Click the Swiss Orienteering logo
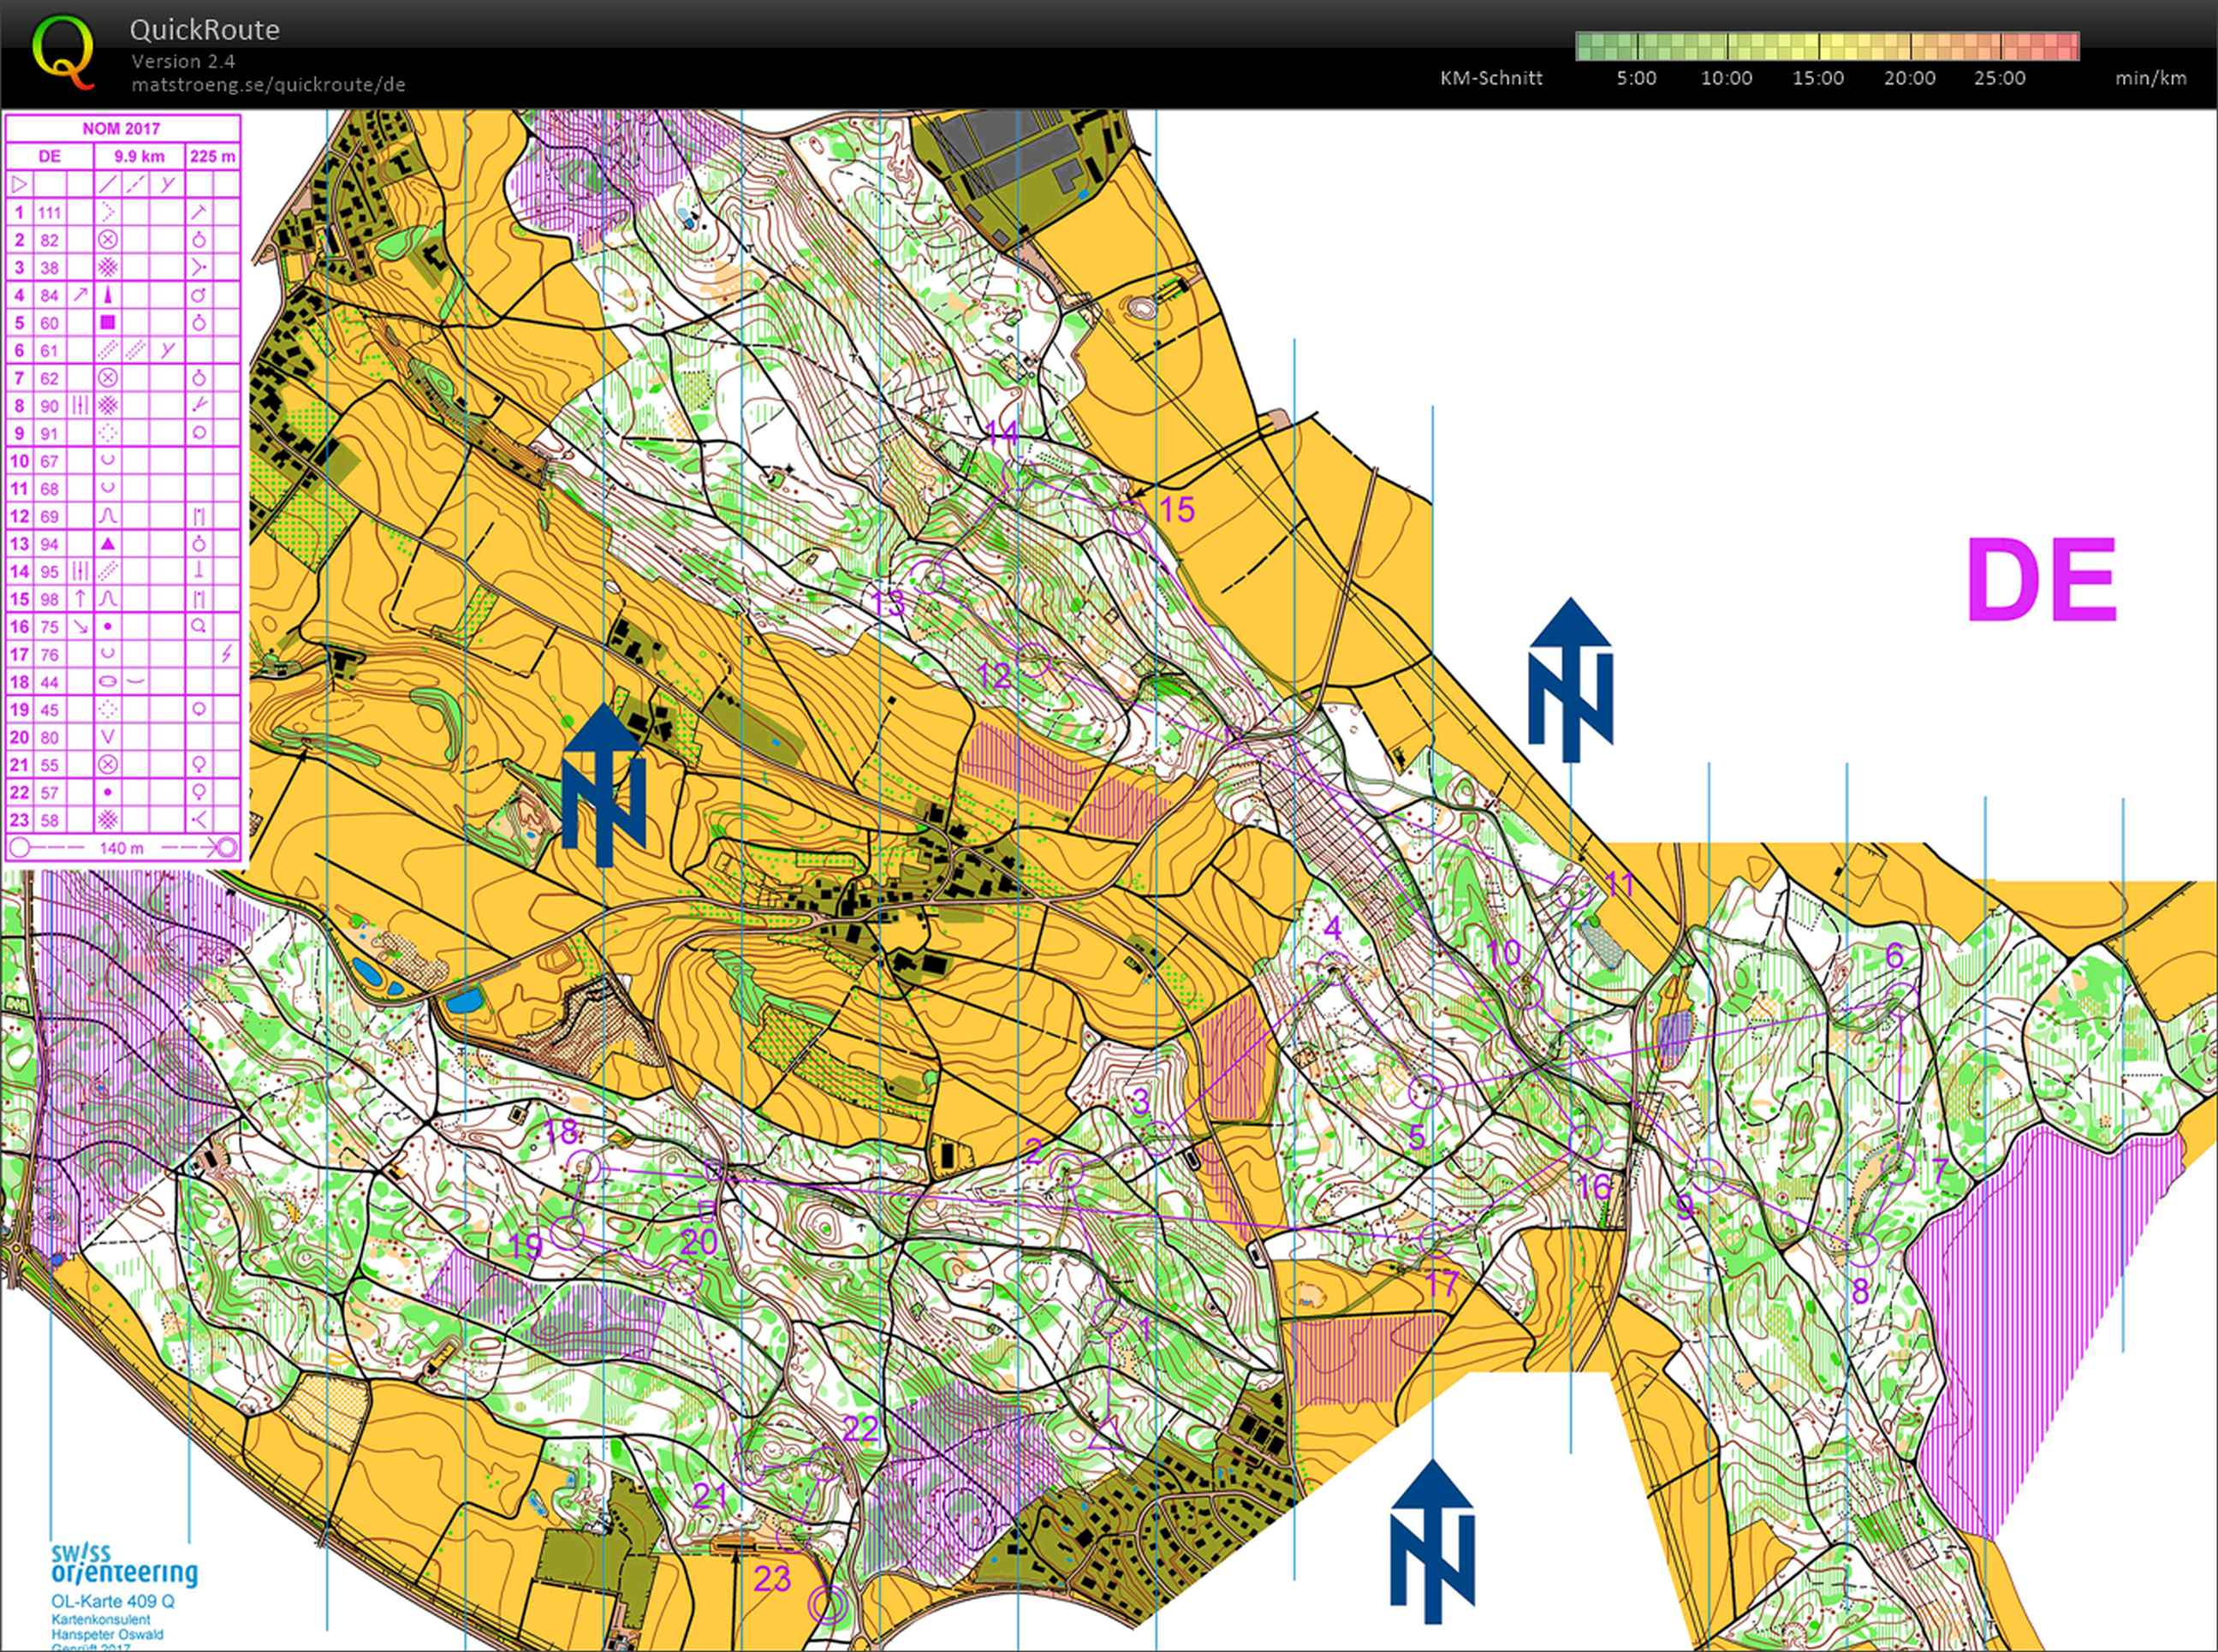Screen dimensions: 2218x1652 [123, 1566]
